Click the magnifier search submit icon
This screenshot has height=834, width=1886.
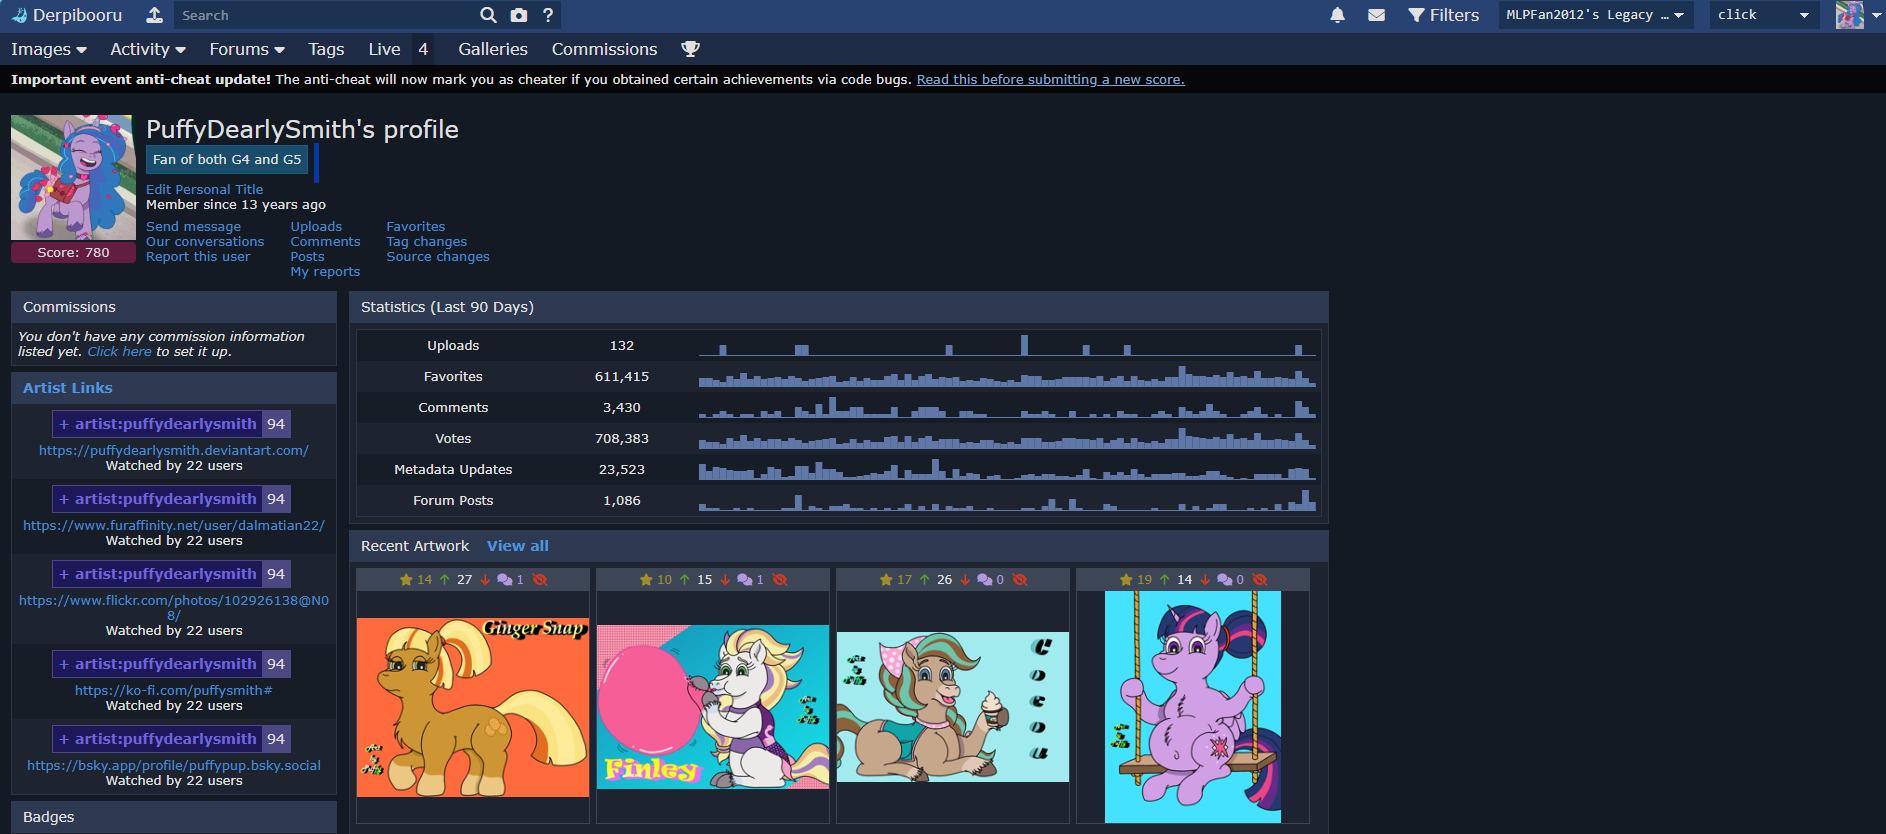(488, 15)
